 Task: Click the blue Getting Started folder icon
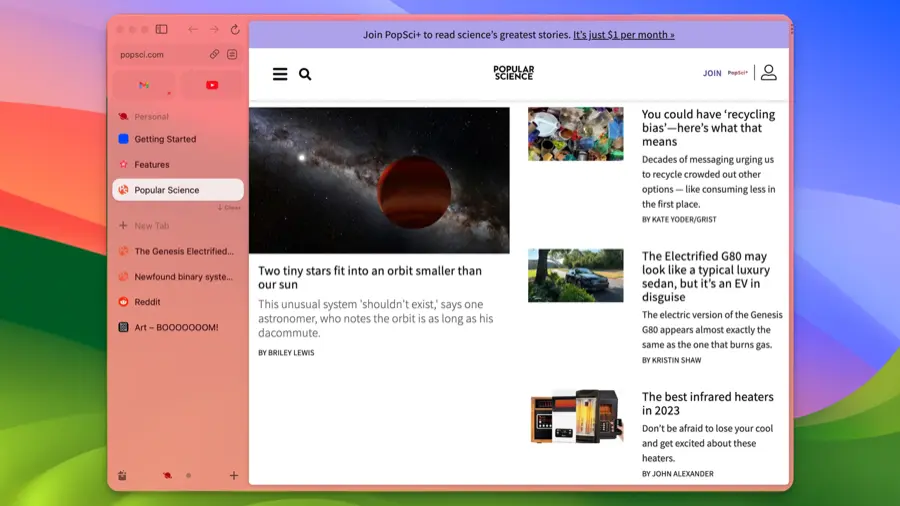123,139
